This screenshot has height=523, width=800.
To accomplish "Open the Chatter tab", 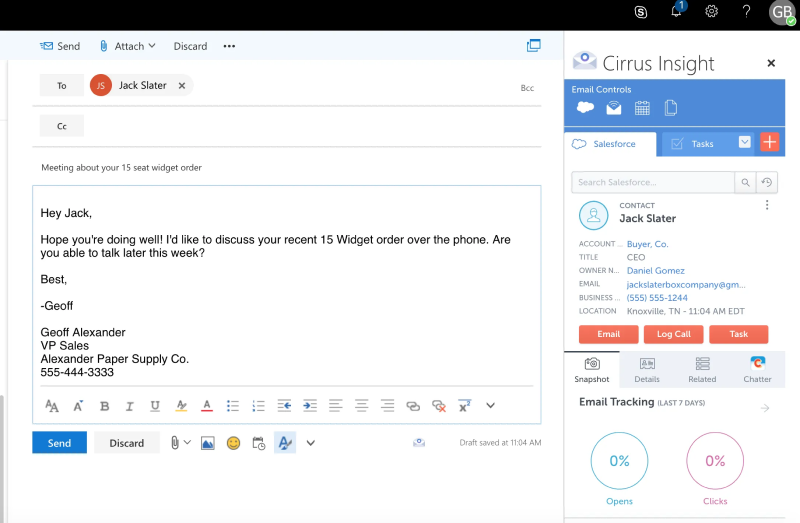I will pos(757,370).
